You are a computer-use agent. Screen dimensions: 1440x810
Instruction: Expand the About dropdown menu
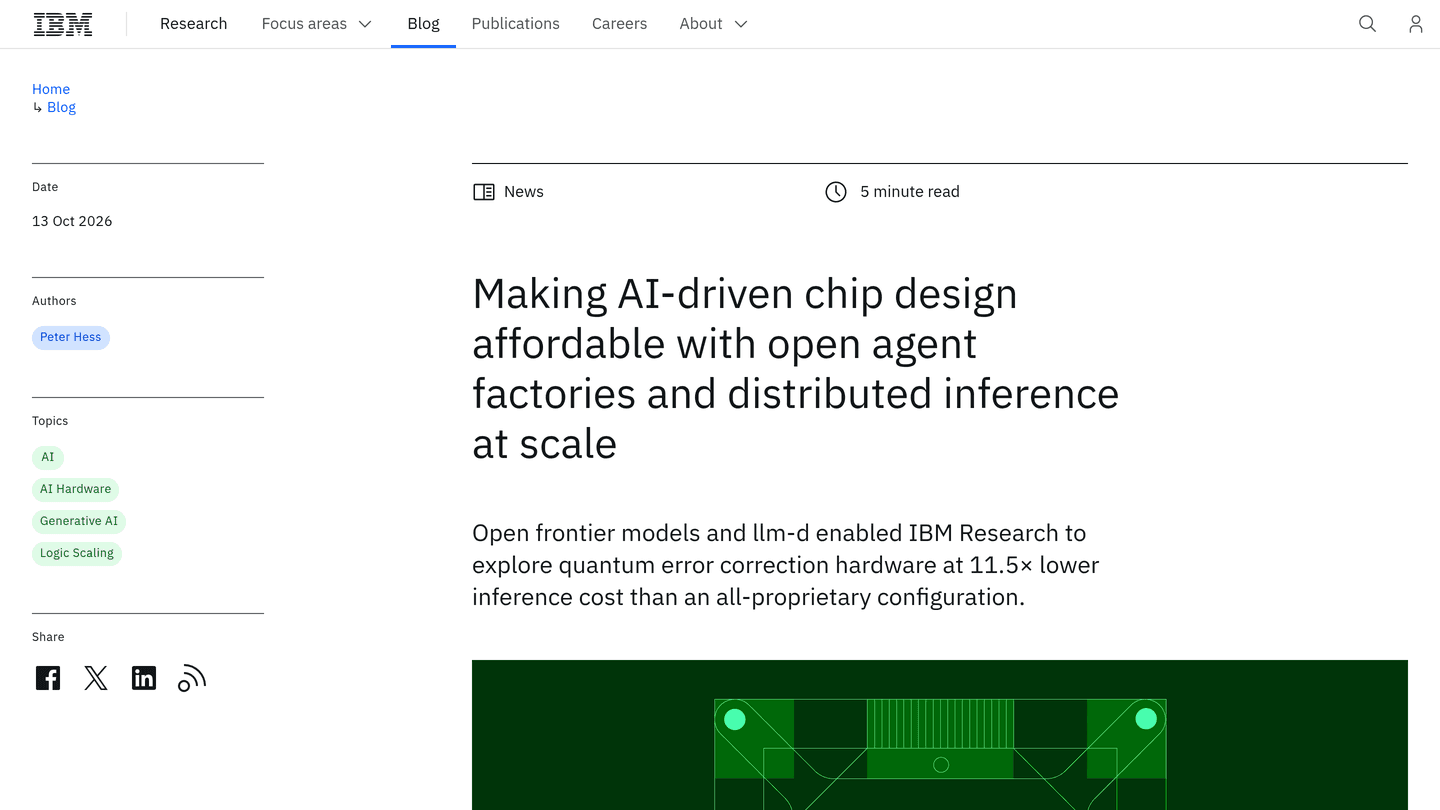coord(714,24)
